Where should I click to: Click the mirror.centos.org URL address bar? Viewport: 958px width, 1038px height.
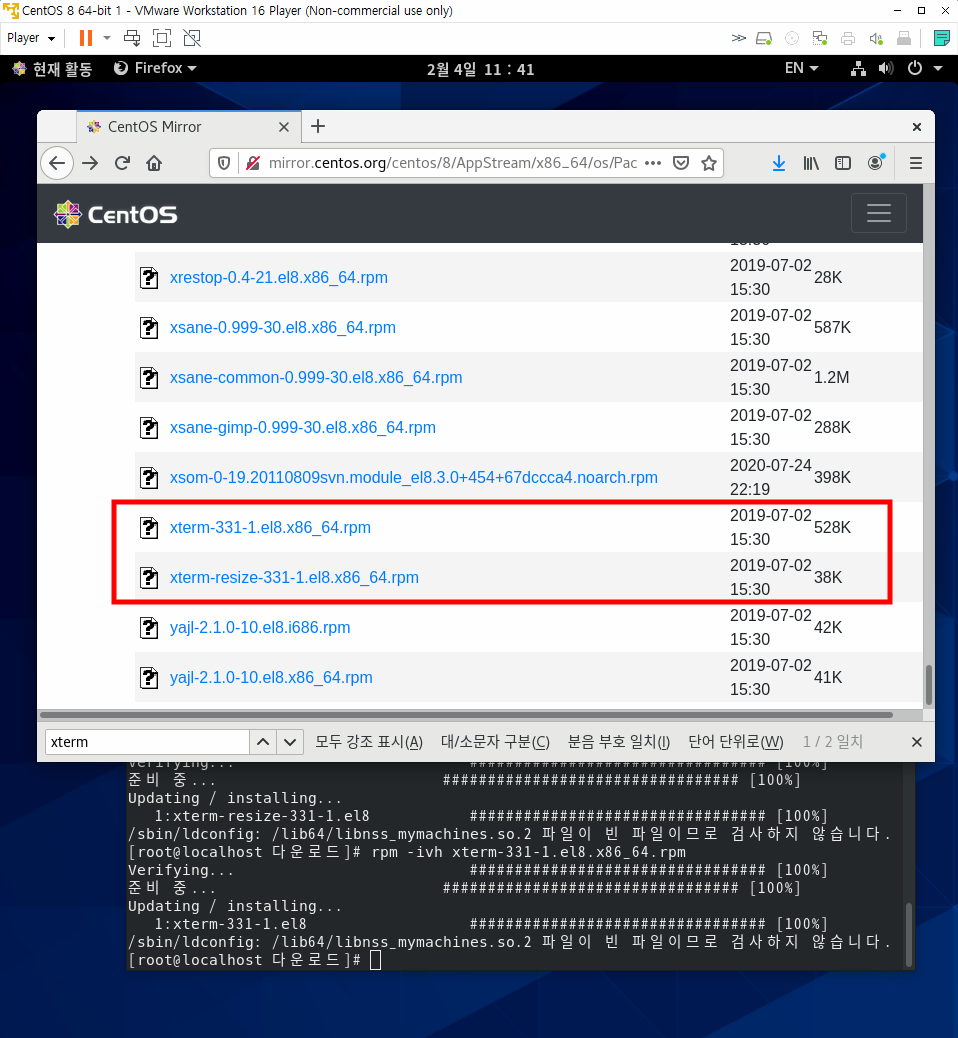click(x=453, y=163)
